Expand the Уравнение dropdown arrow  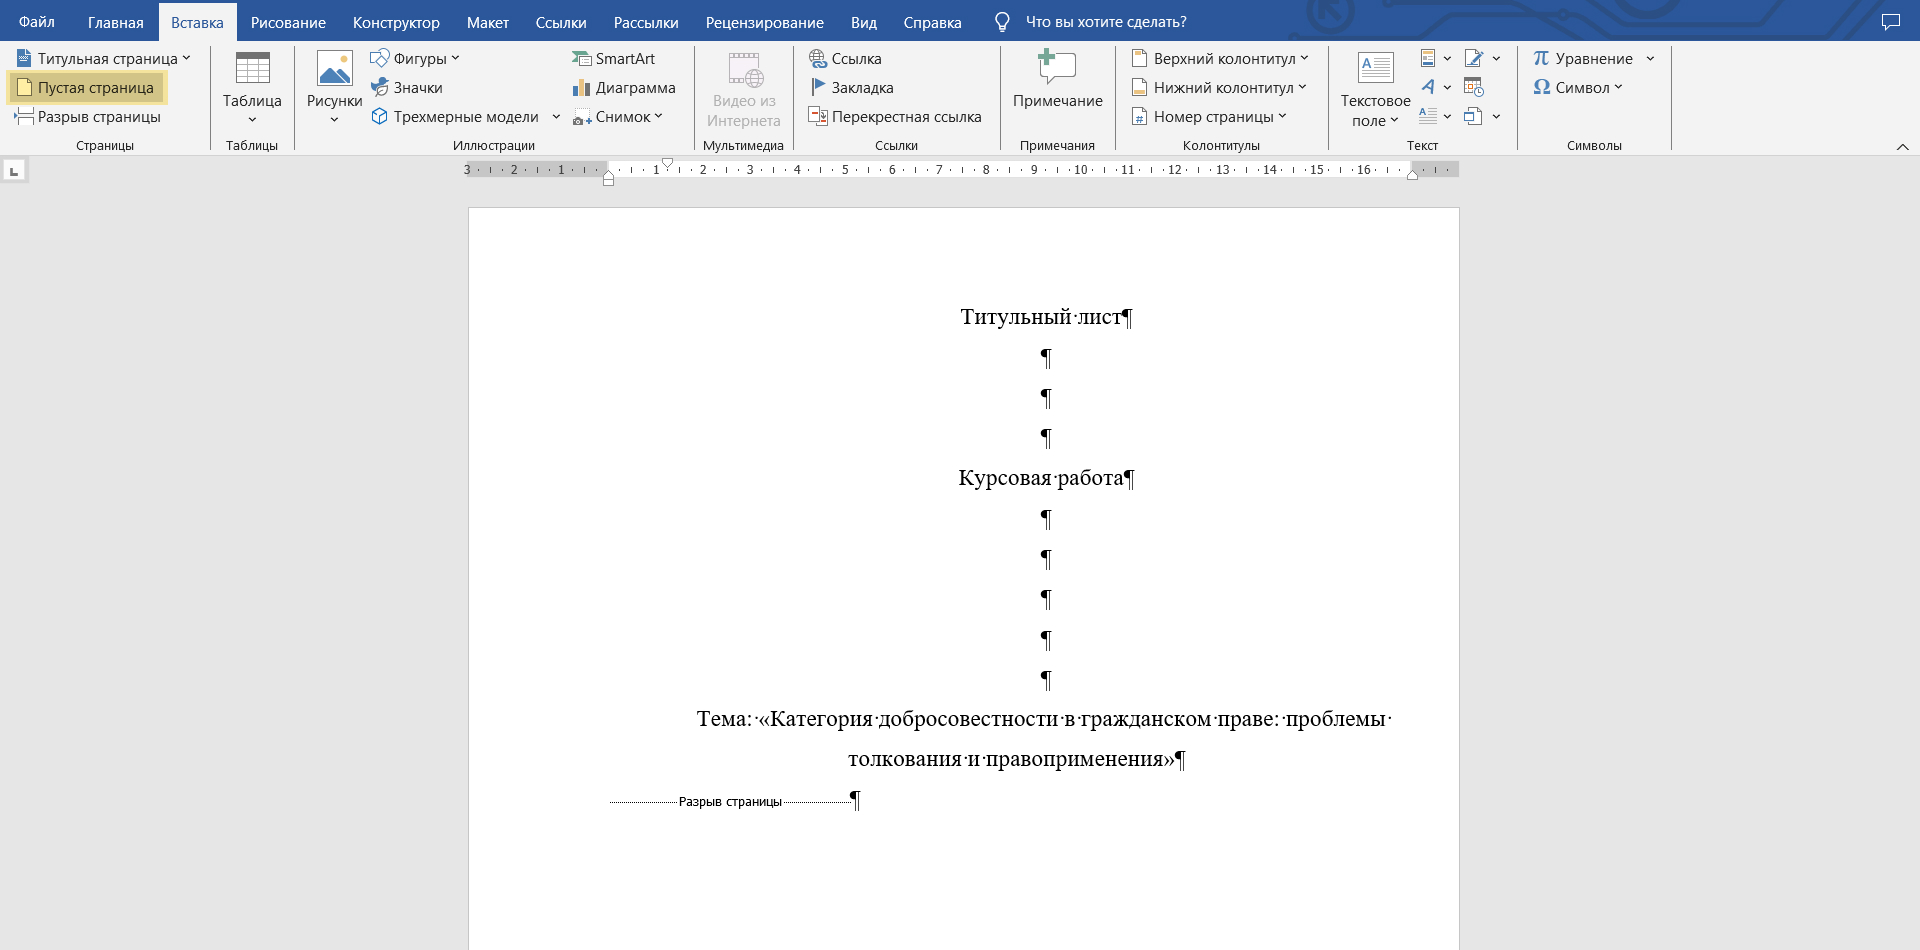pyautogui.click(x=1650, y=58)
